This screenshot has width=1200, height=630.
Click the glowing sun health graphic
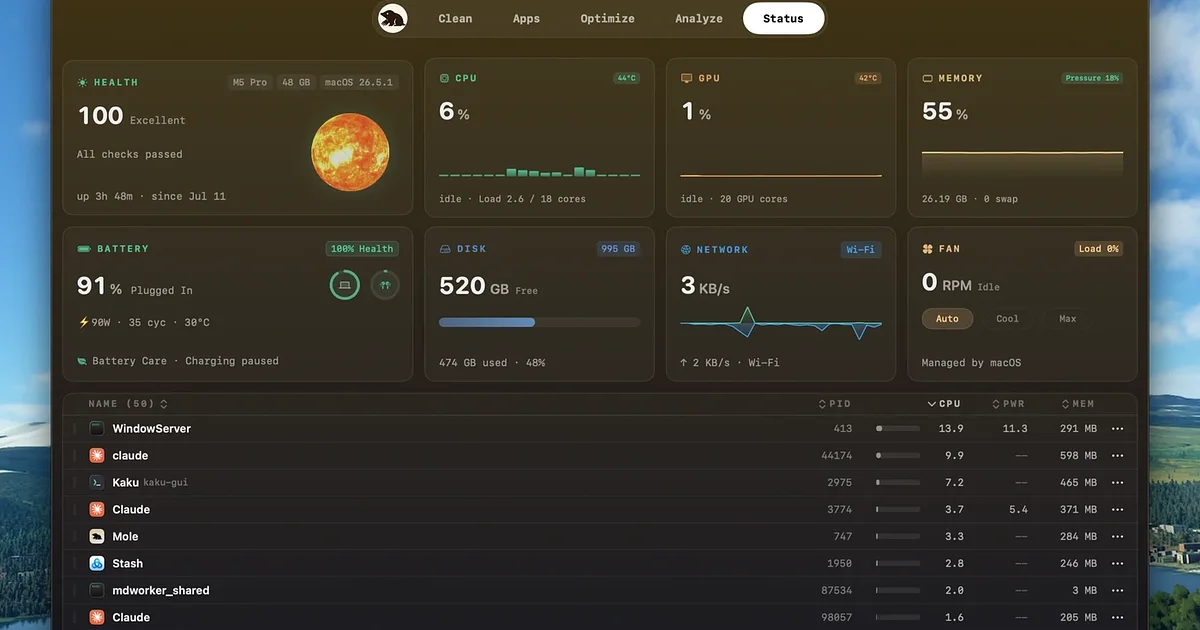click(350, 154)
